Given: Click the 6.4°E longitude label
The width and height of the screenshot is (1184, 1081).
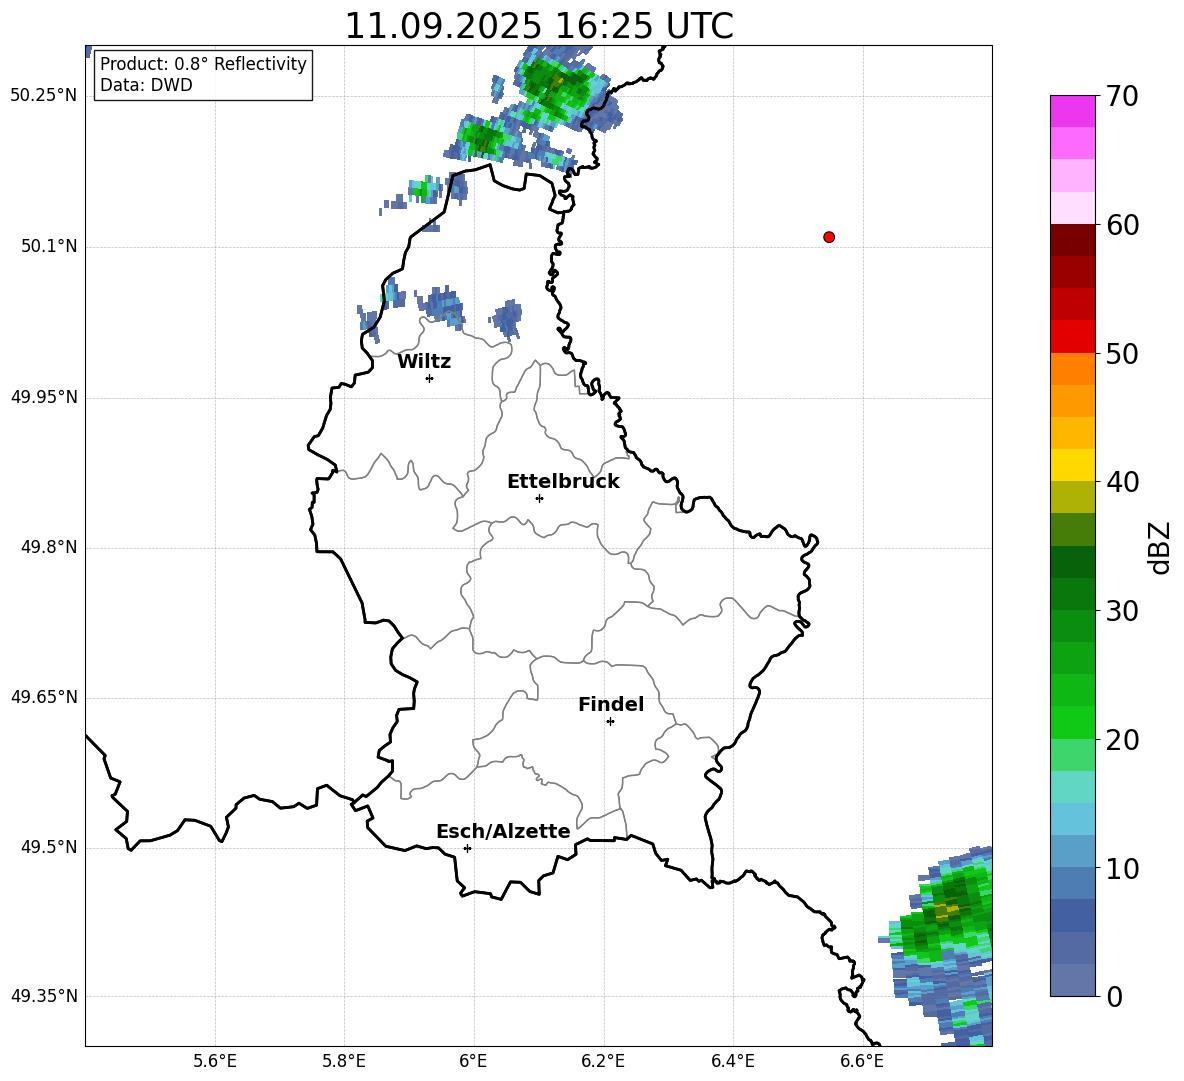Looking at the screenshot, I should (x=732, y=1061).
